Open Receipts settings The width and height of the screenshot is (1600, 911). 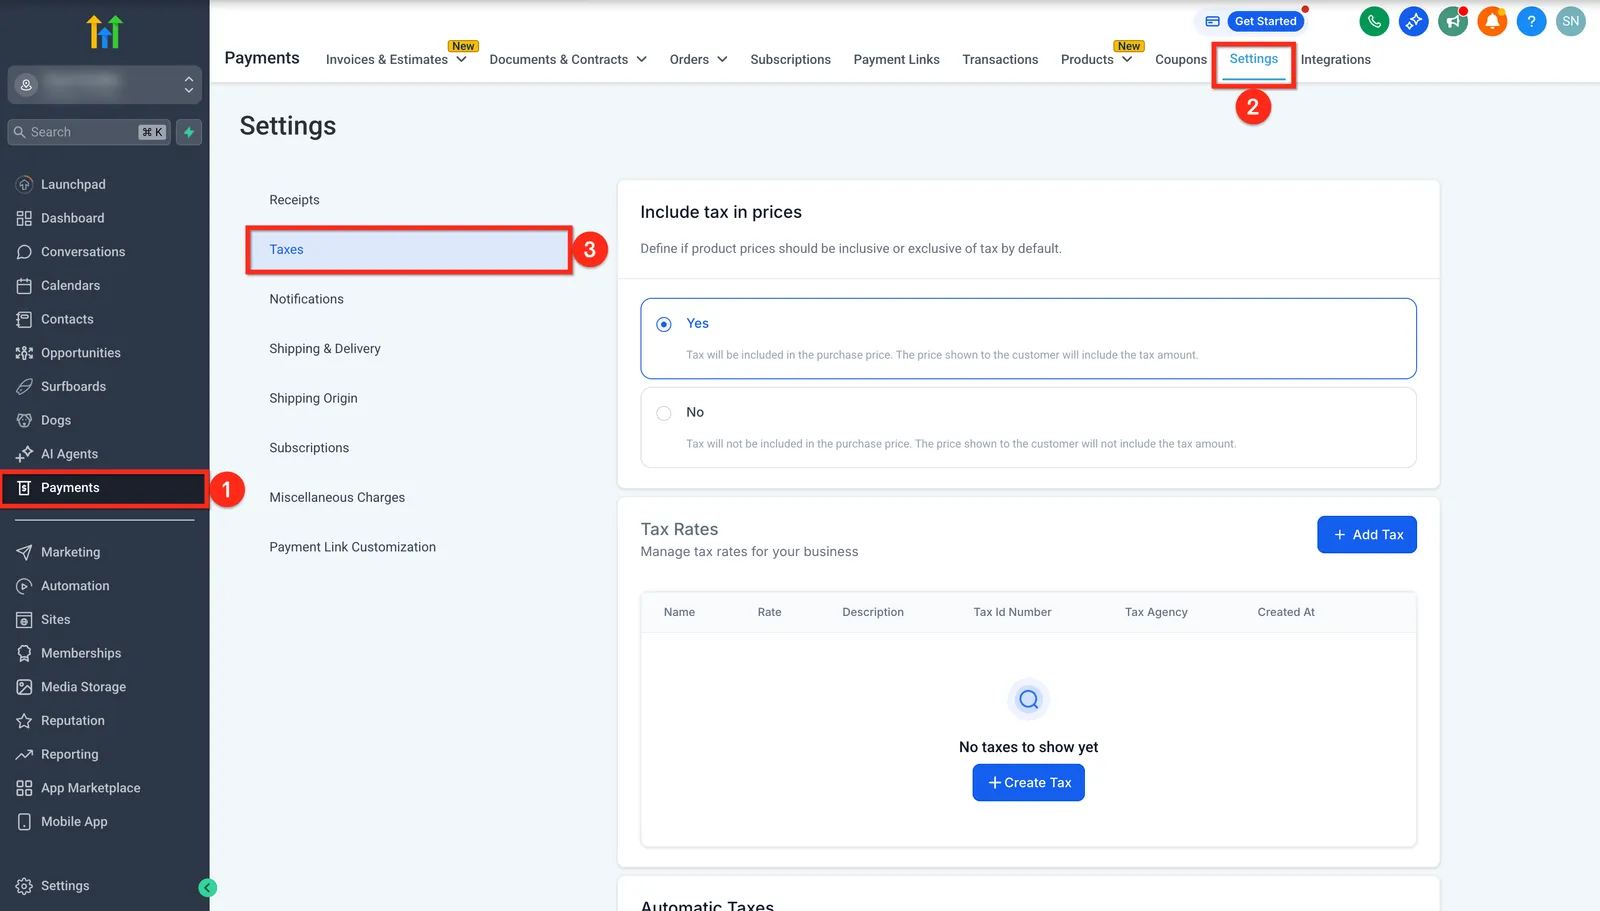(x=294, y=200)
